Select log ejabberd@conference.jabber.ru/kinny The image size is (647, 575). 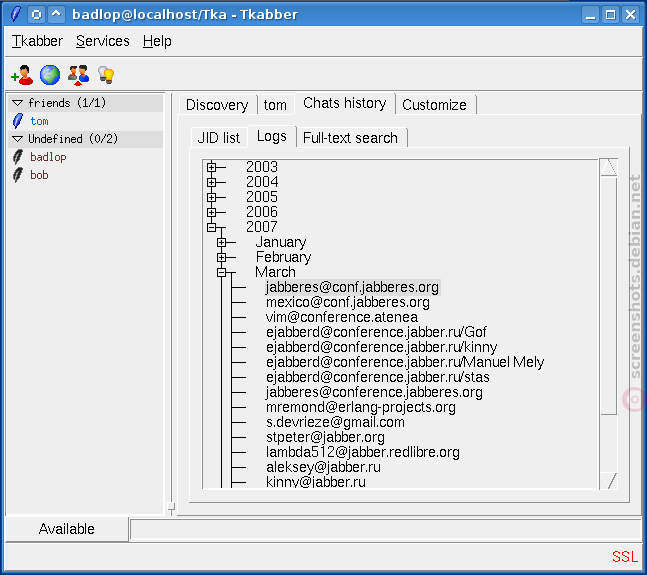click(x=382, y=347)
